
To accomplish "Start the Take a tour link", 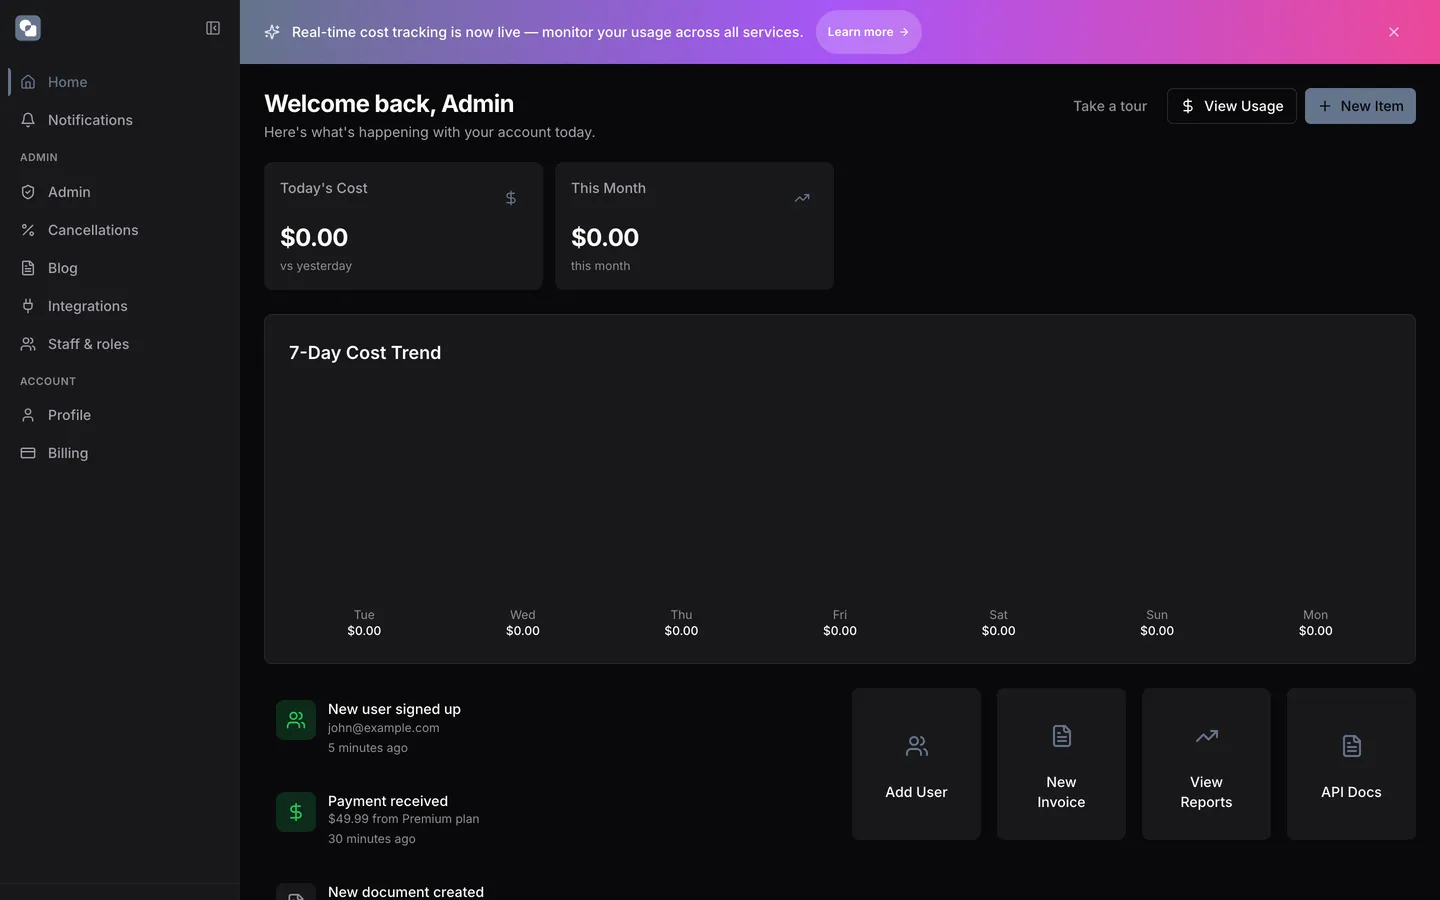I will (x=1110, y=106).
